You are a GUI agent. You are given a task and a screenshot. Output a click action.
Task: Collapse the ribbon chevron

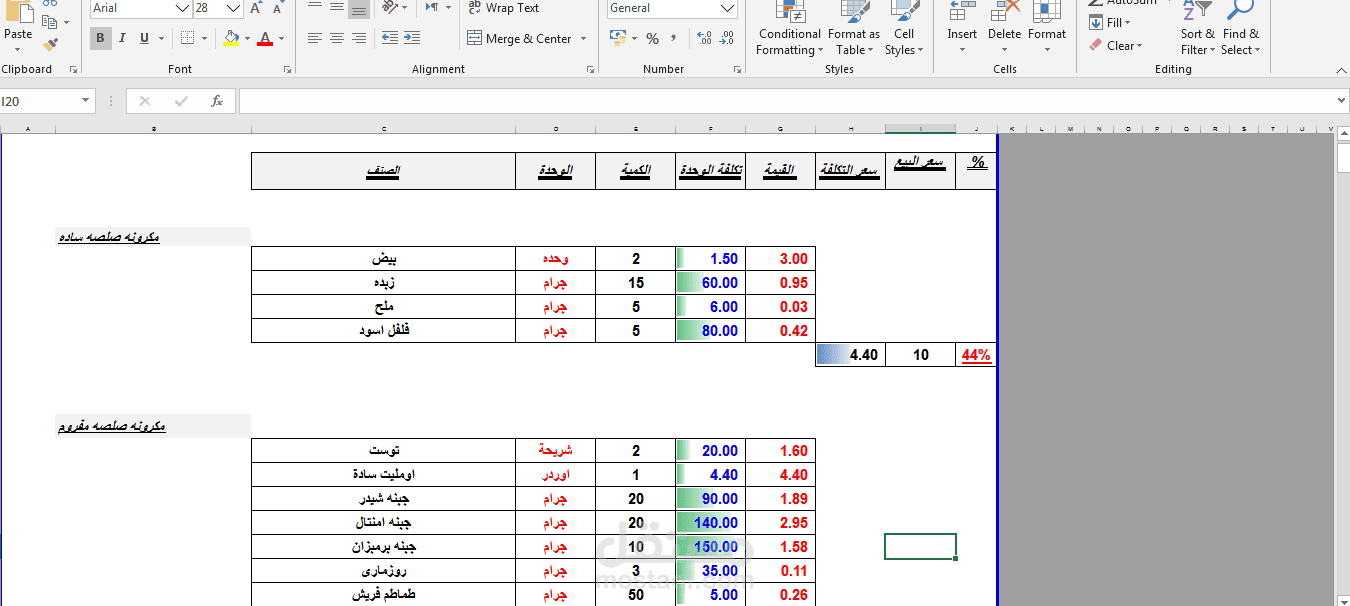(1339, 70)
